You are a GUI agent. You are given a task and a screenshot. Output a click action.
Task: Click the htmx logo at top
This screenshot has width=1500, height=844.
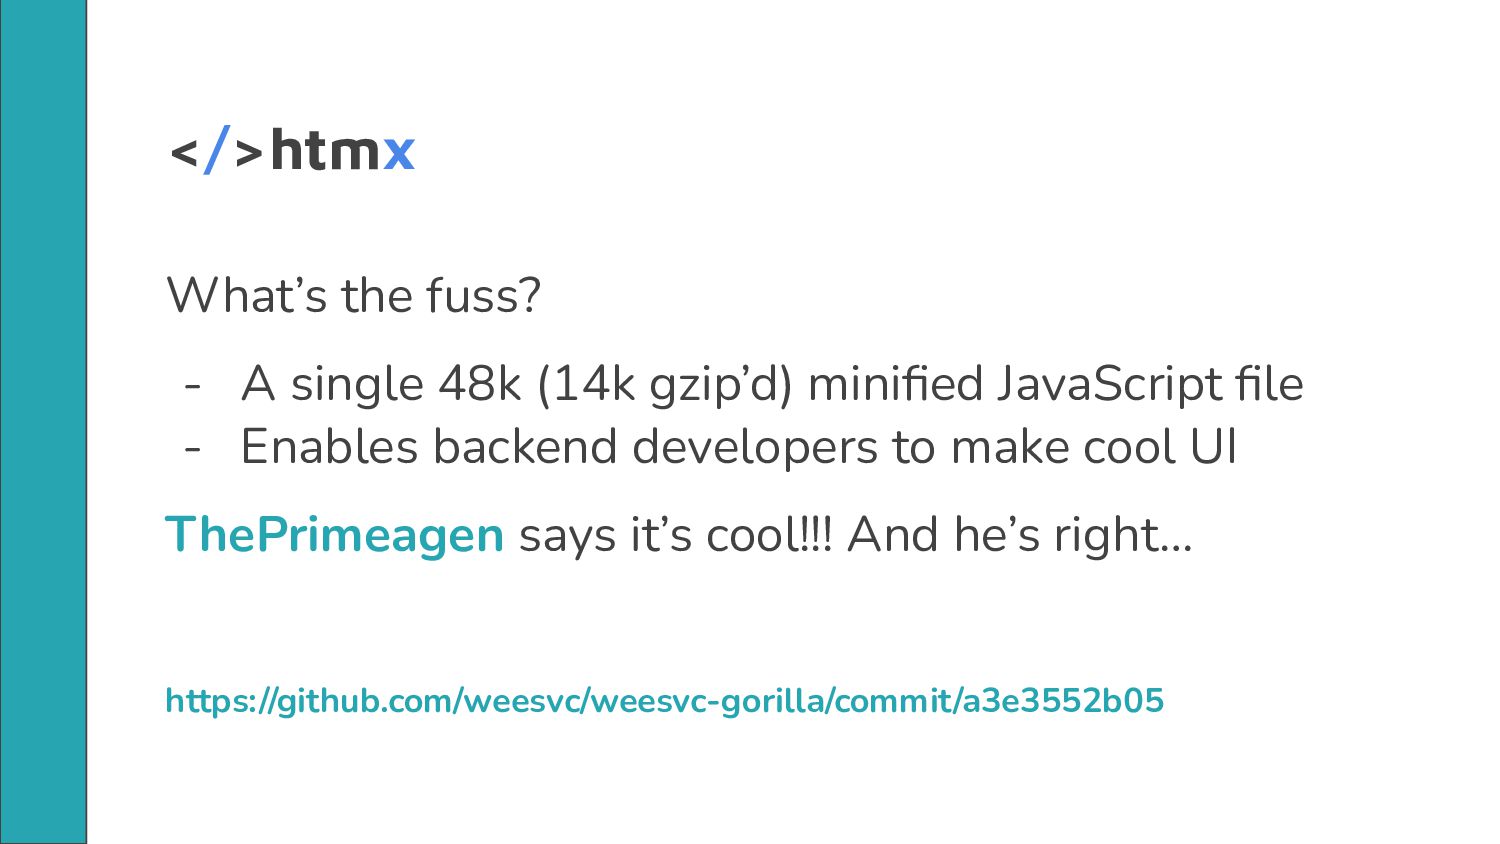[292, 151]
